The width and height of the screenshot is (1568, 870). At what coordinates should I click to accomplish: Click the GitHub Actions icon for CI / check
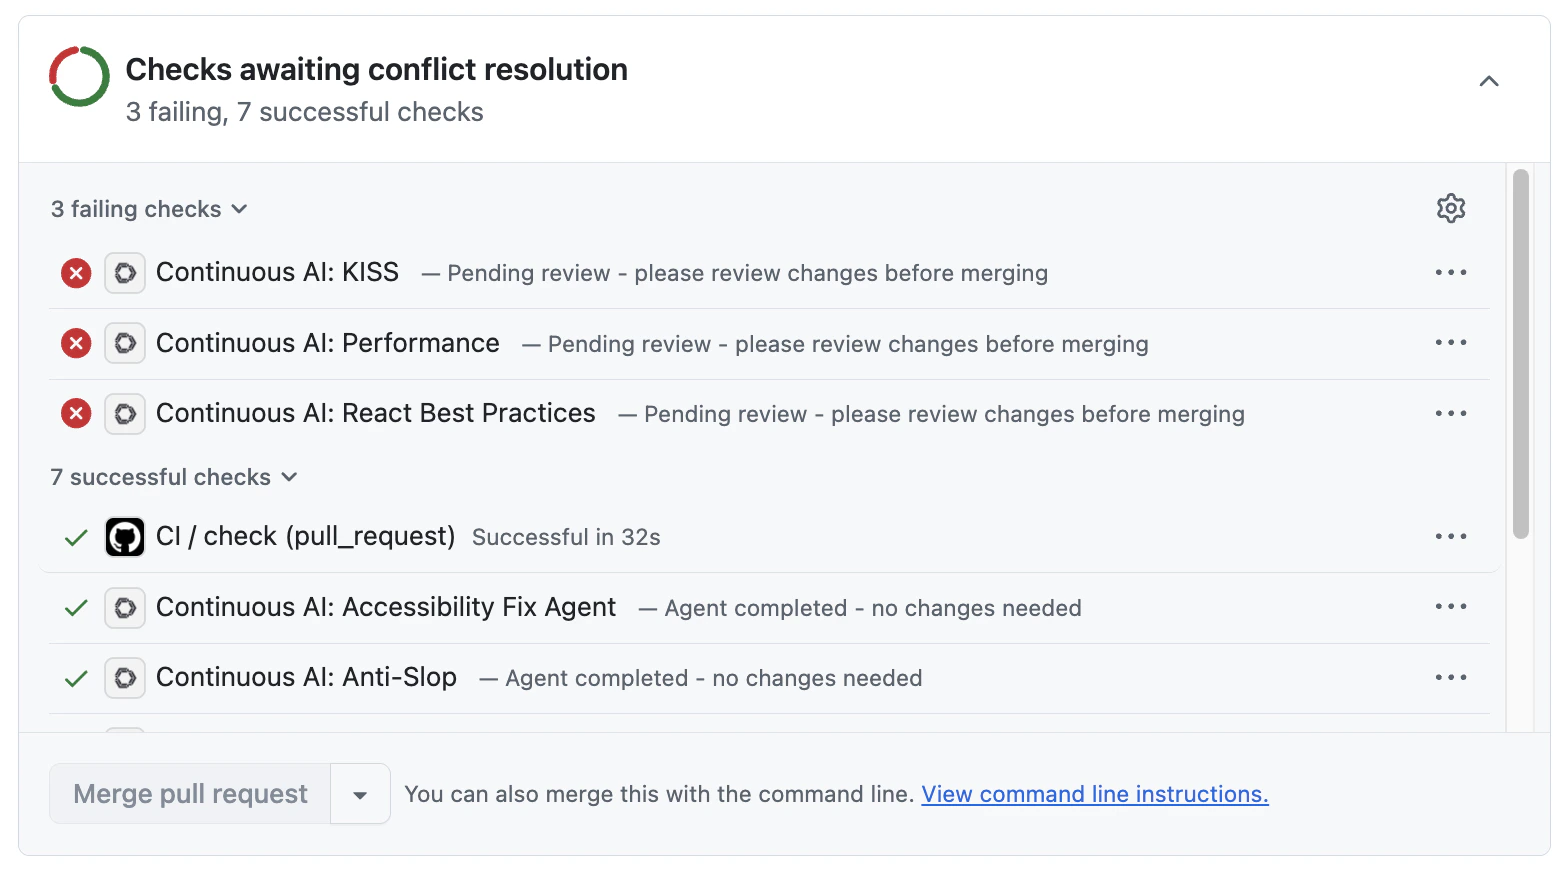tap(124, 536)
